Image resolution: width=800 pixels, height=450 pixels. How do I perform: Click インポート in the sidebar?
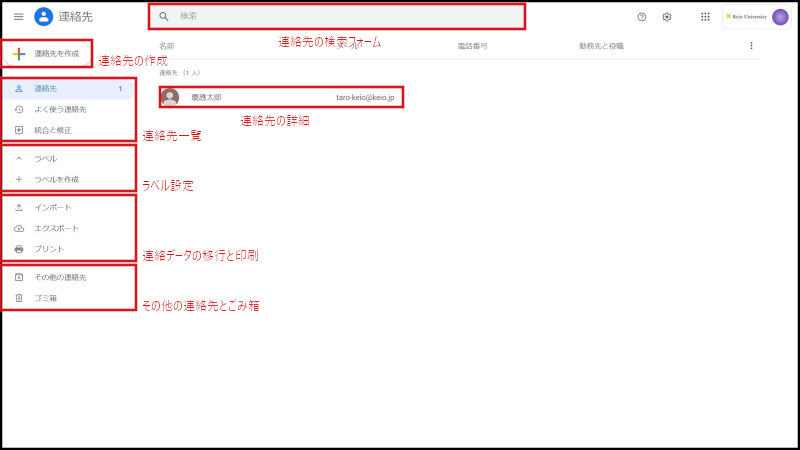53,208
